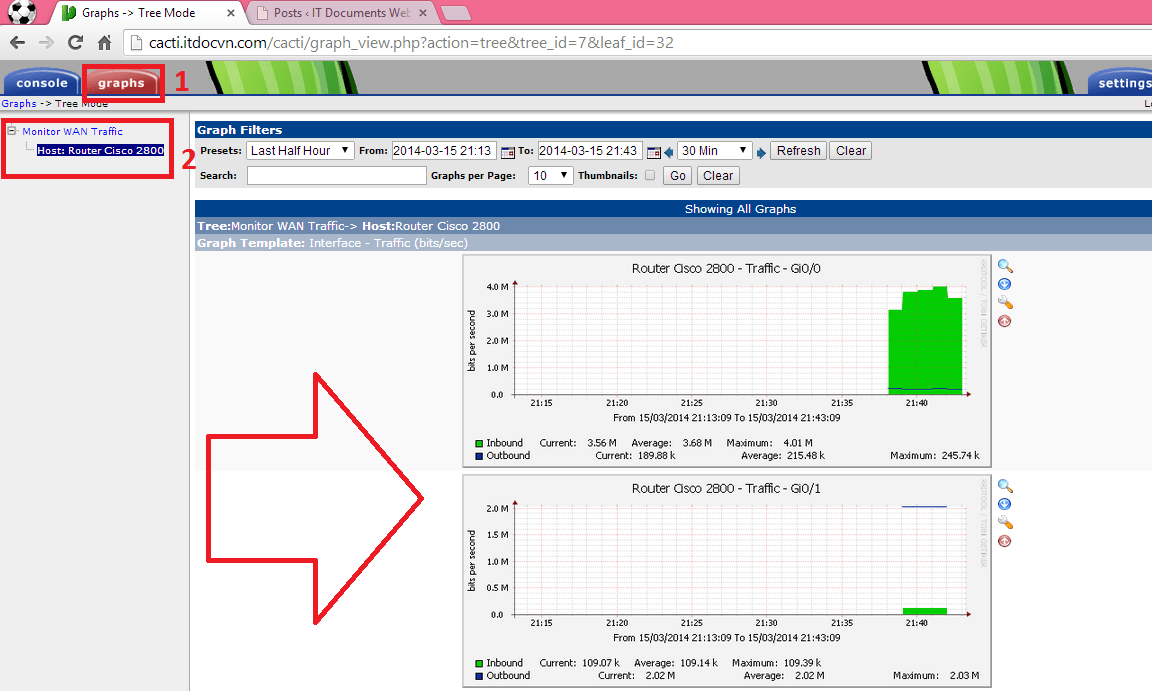Open graph source wrench icon for Gi0/0
1152x691 pixels.
coord(1005,303)
